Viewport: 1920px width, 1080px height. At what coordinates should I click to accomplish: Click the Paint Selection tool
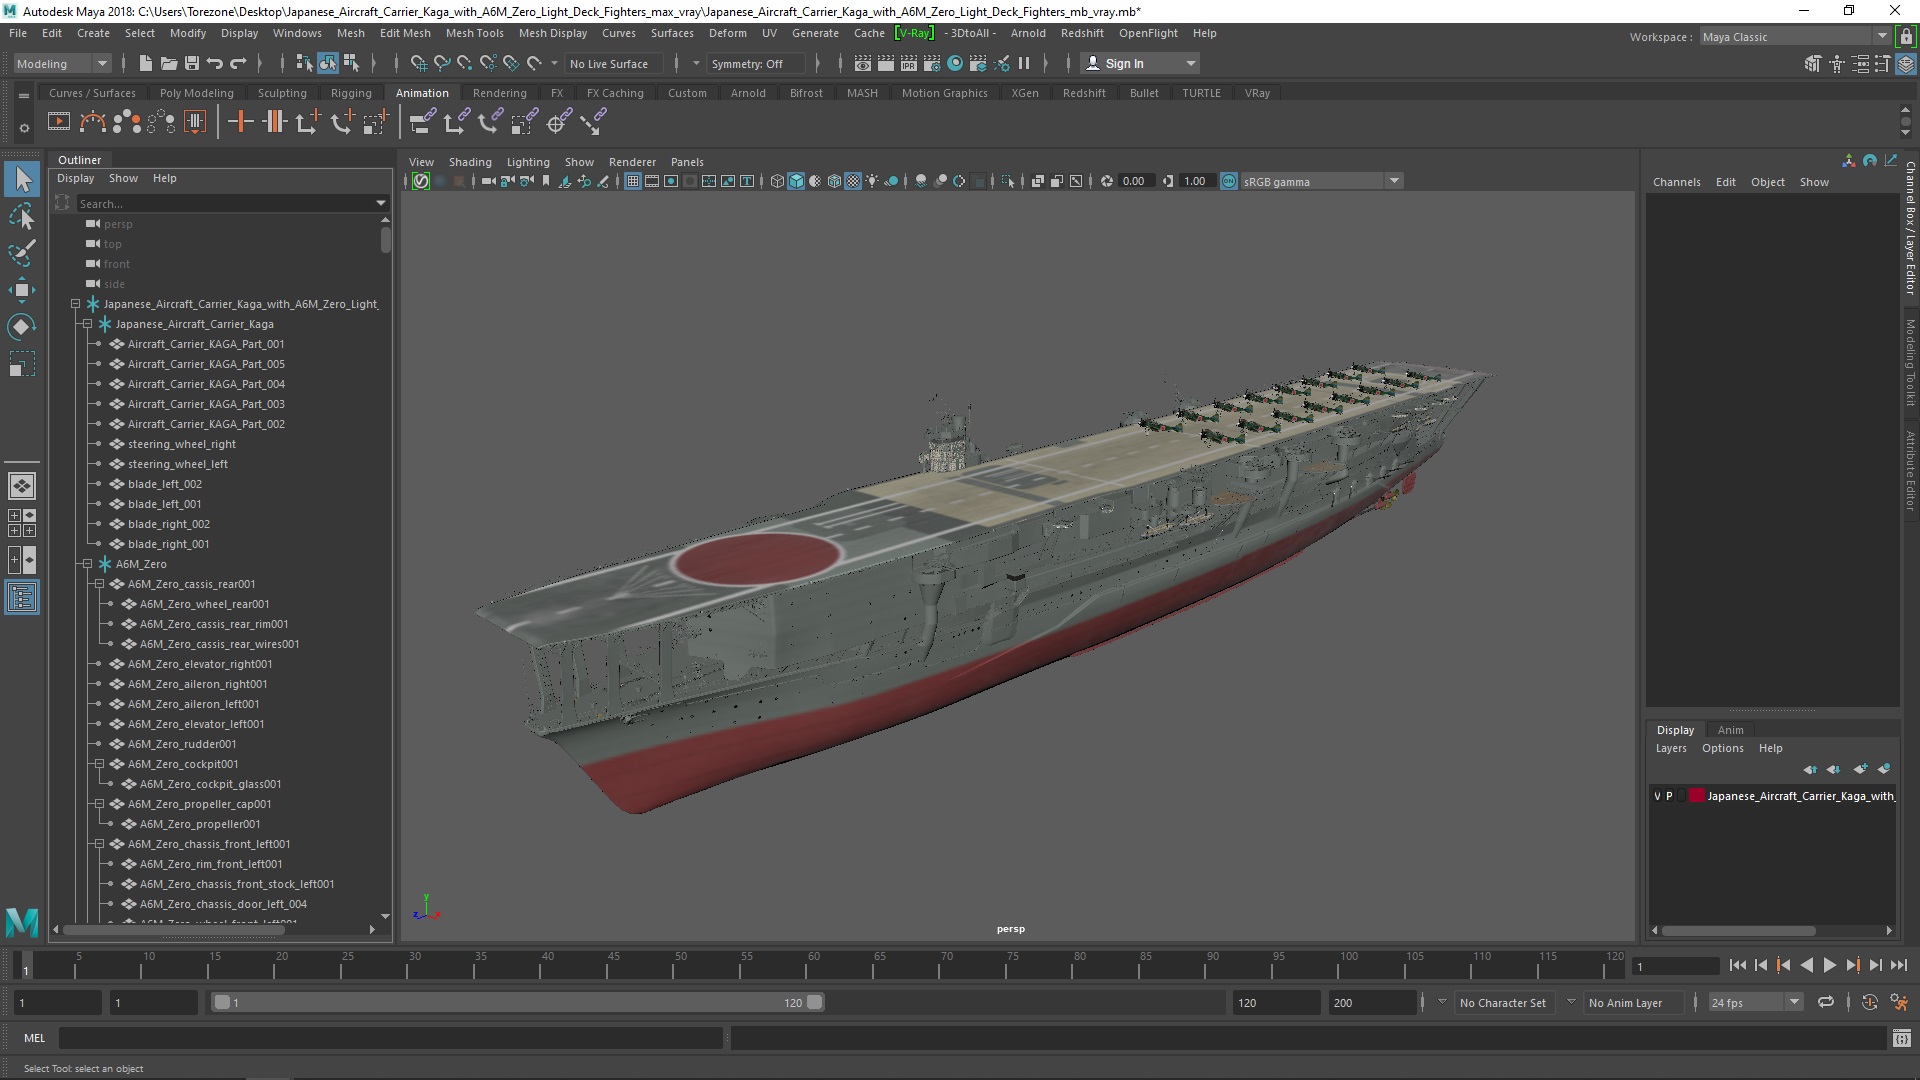[21, 253]
